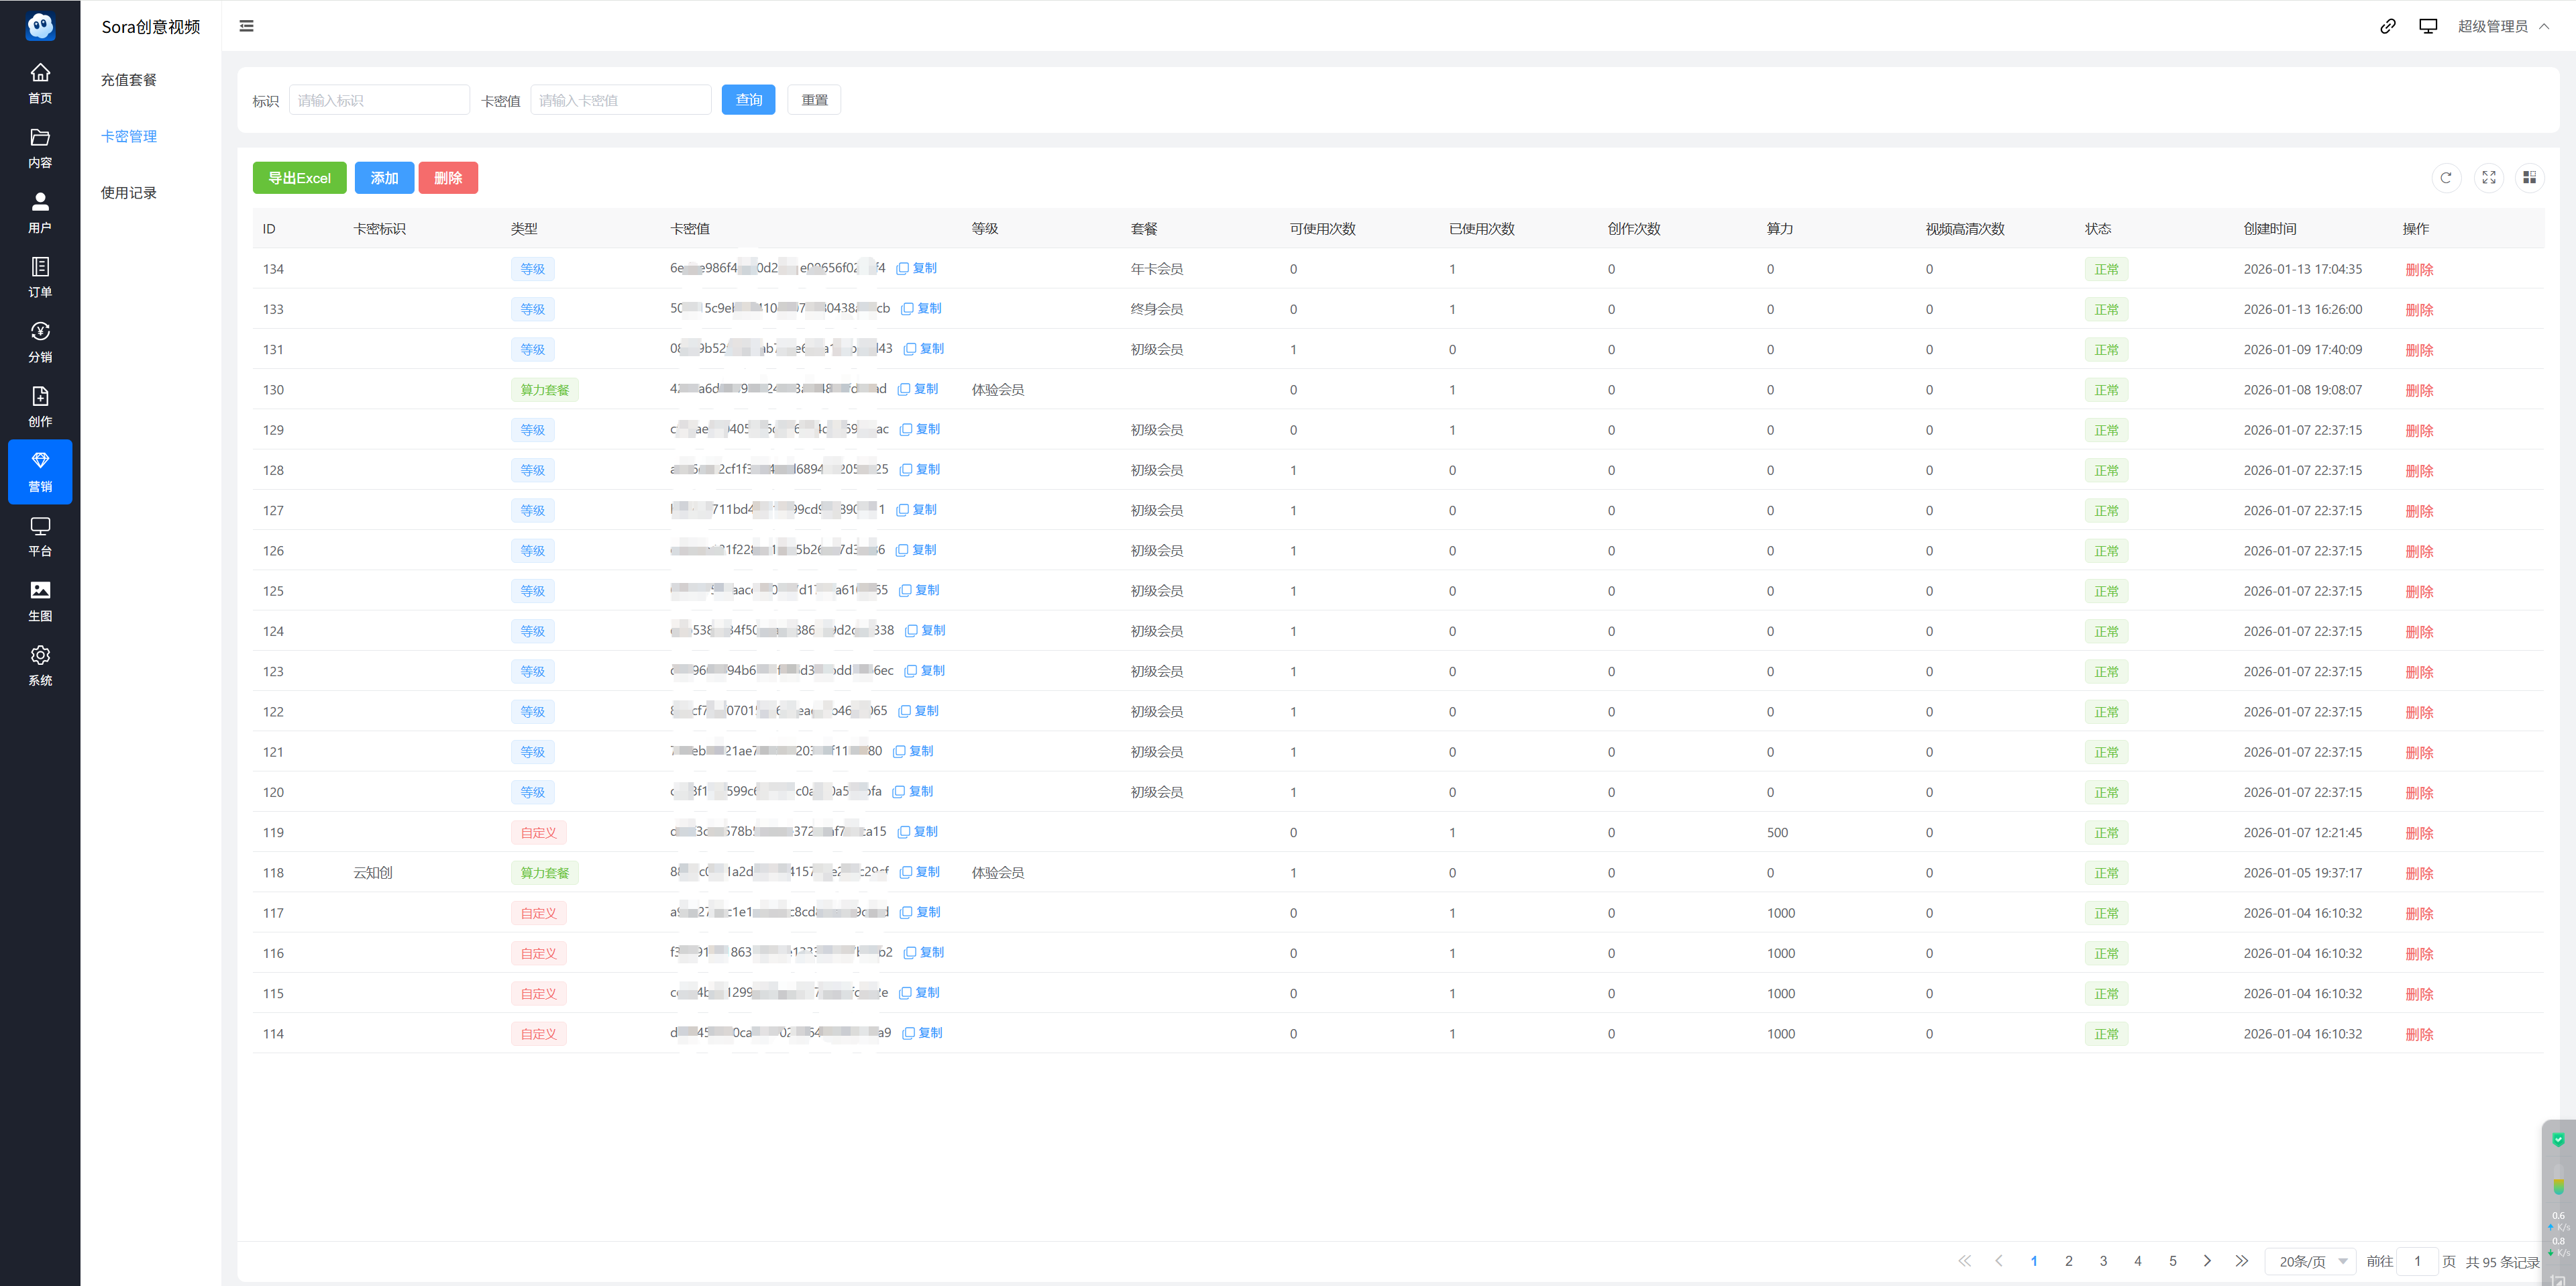
Task: Go to next page arrow
Action: (2207, 1261)
